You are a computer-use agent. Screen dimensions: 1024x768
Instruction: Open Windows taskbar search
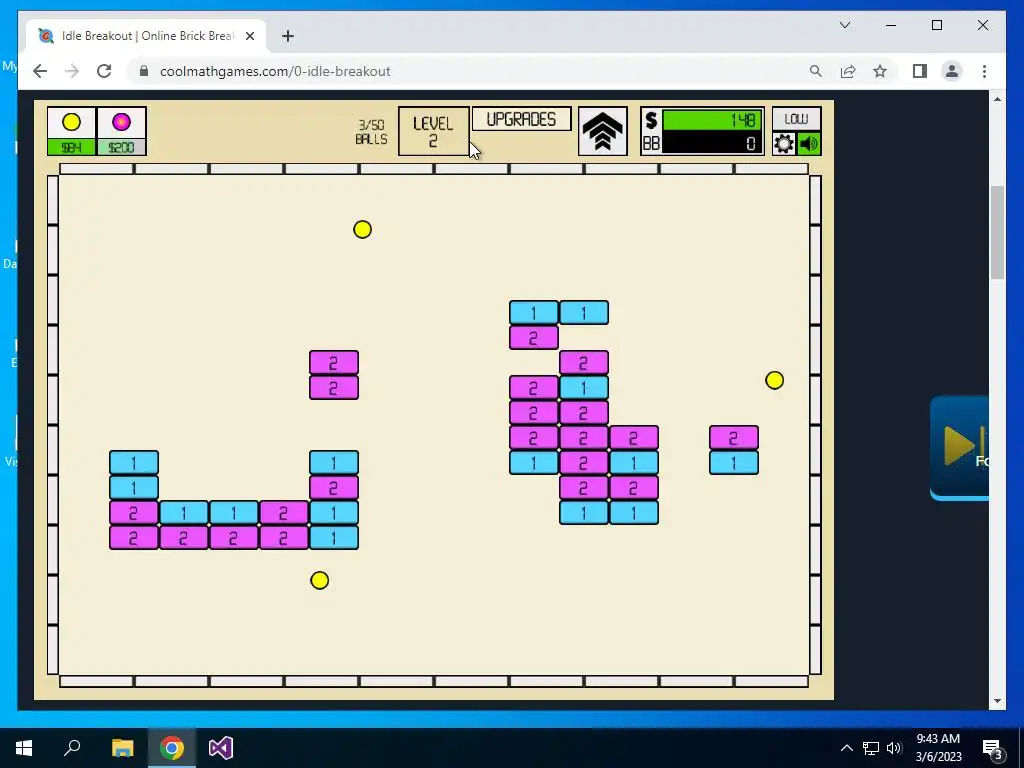(x=72, y=748)
